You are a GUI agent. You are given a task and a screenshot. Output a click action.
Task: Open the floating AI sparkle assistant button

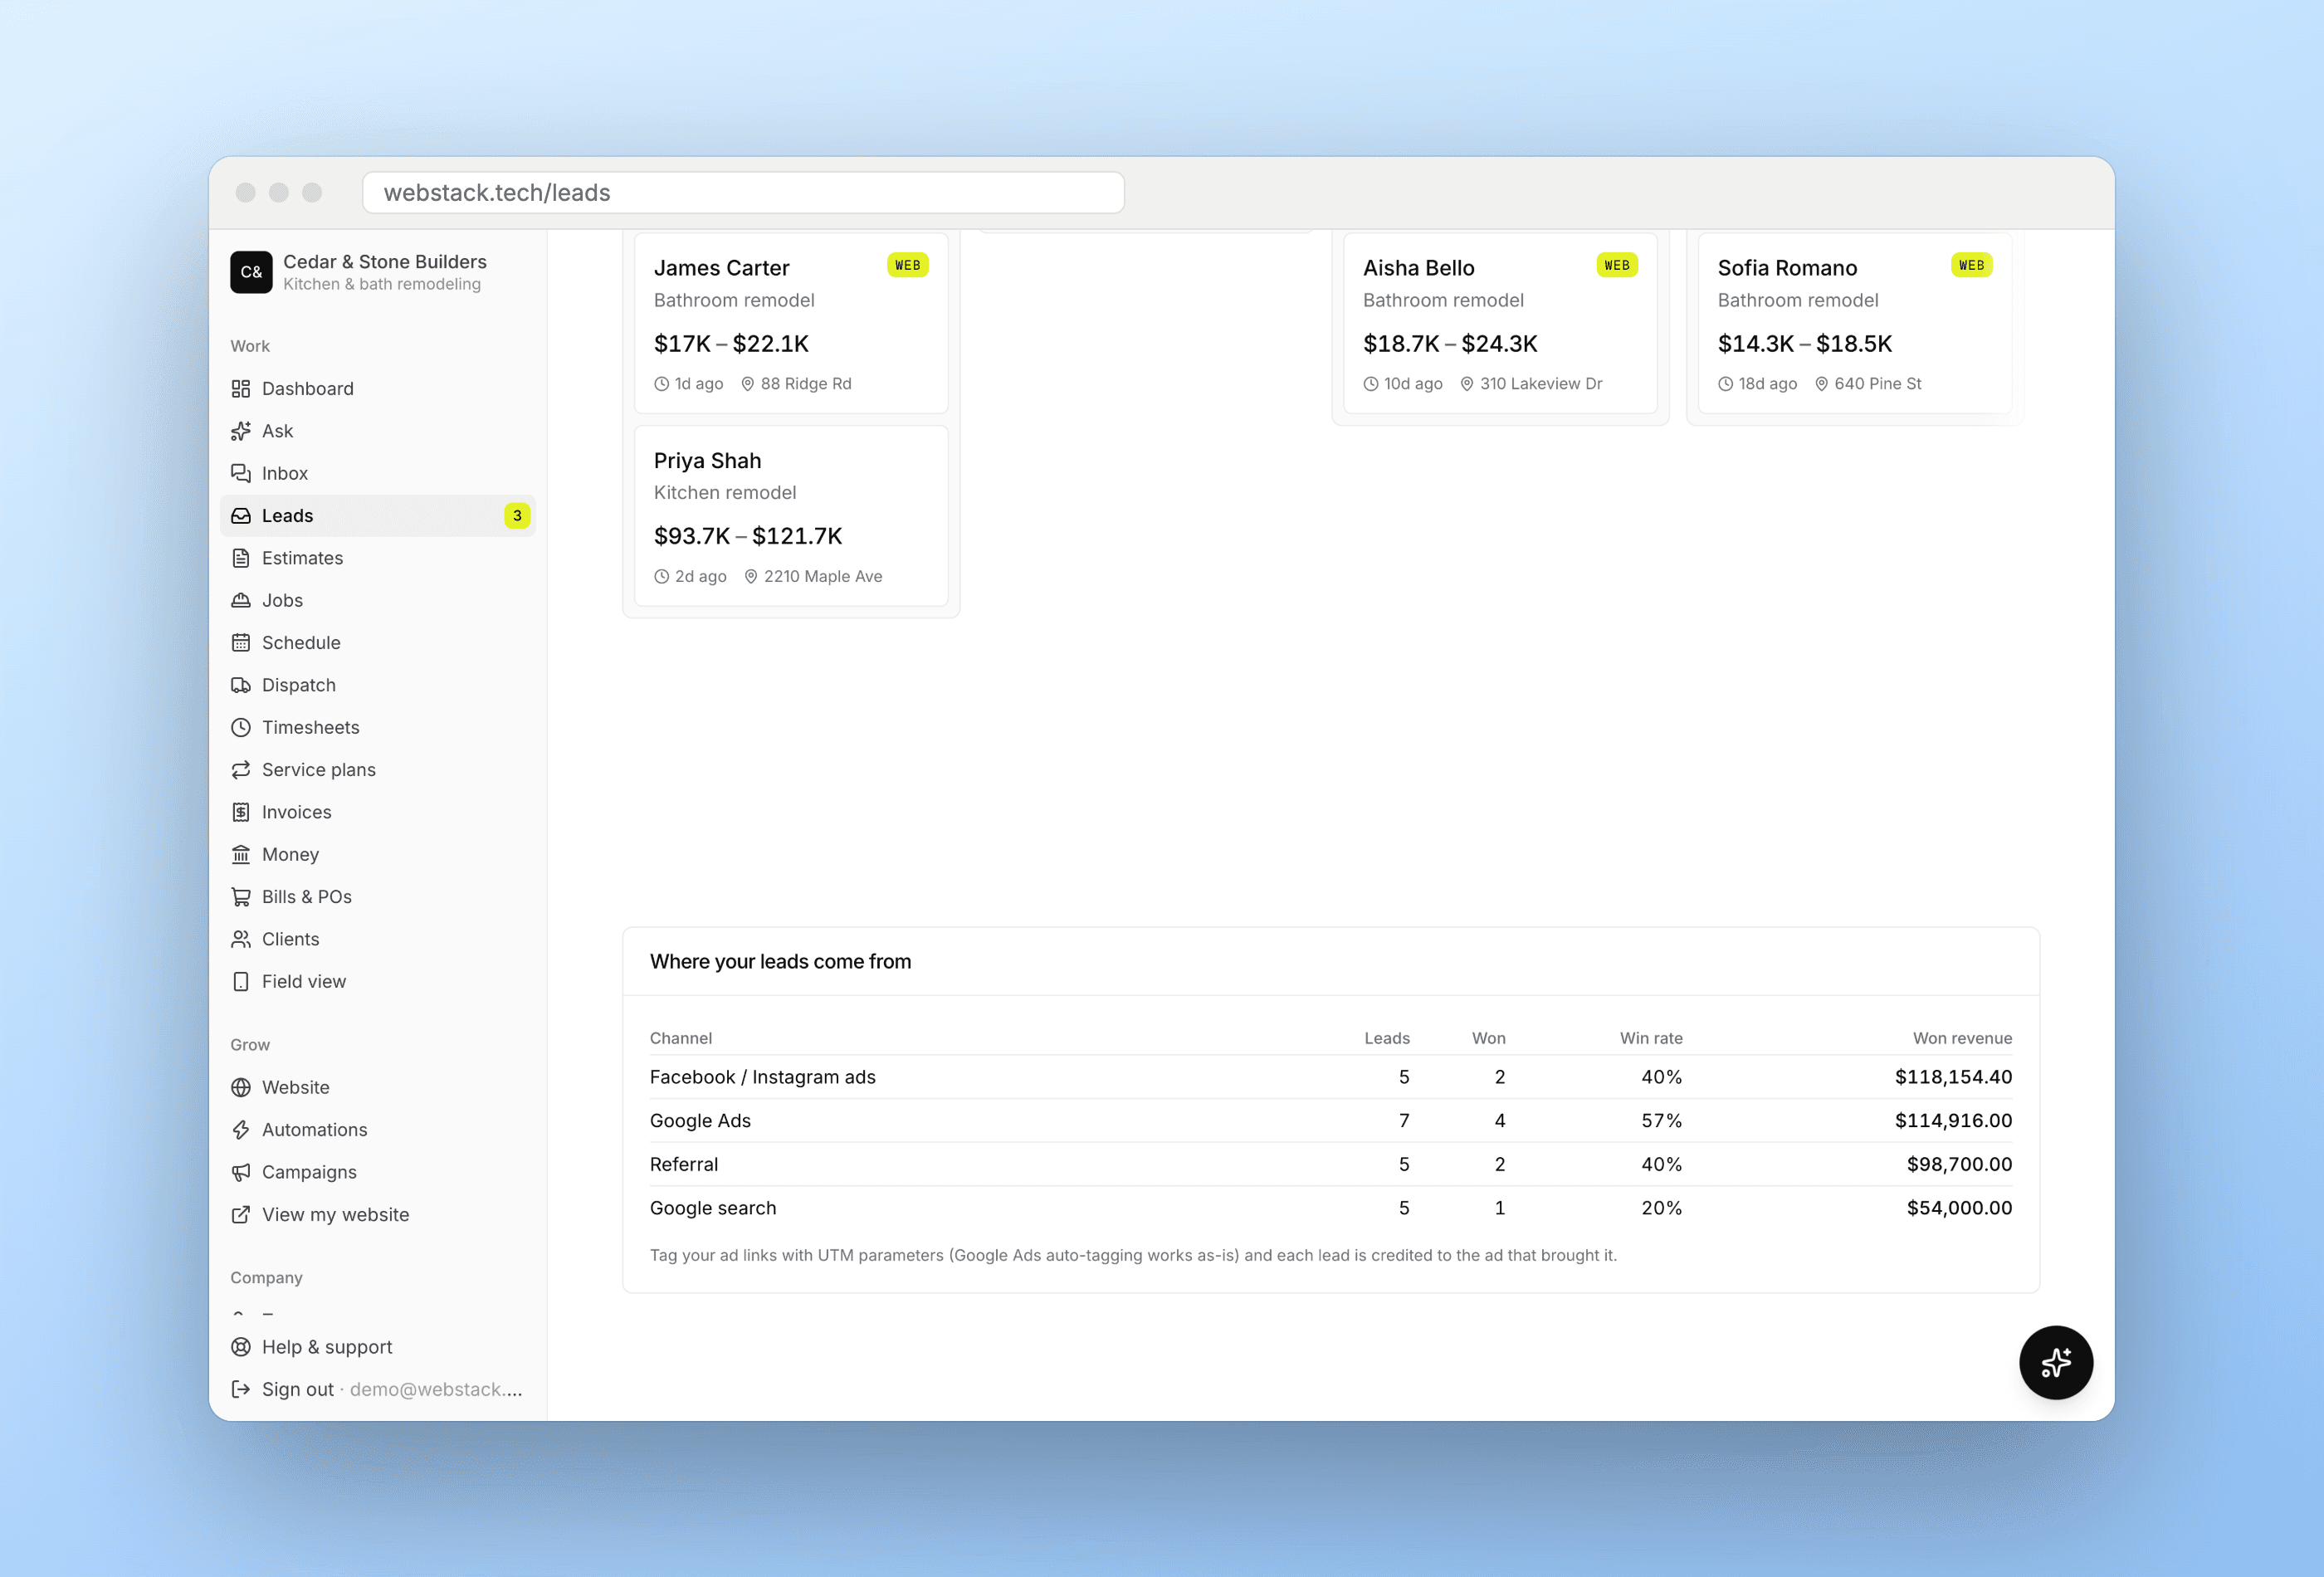[x=2055, y=1362]
